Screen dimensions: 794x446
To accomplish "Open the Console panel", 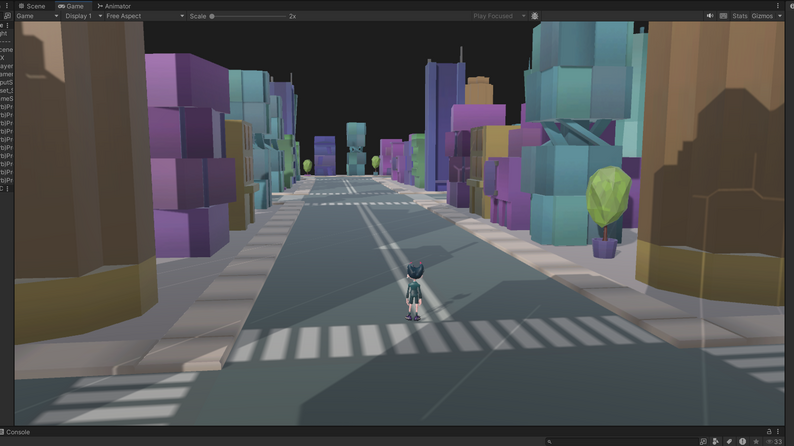I will (17, 432).
